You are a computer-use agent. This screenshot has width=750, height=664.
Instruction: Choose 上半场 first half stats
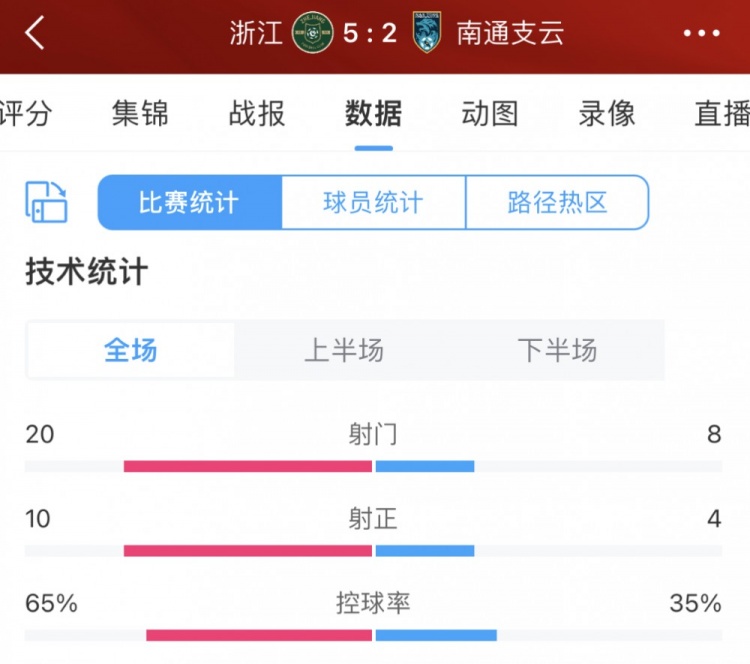(x=343, y=350)
